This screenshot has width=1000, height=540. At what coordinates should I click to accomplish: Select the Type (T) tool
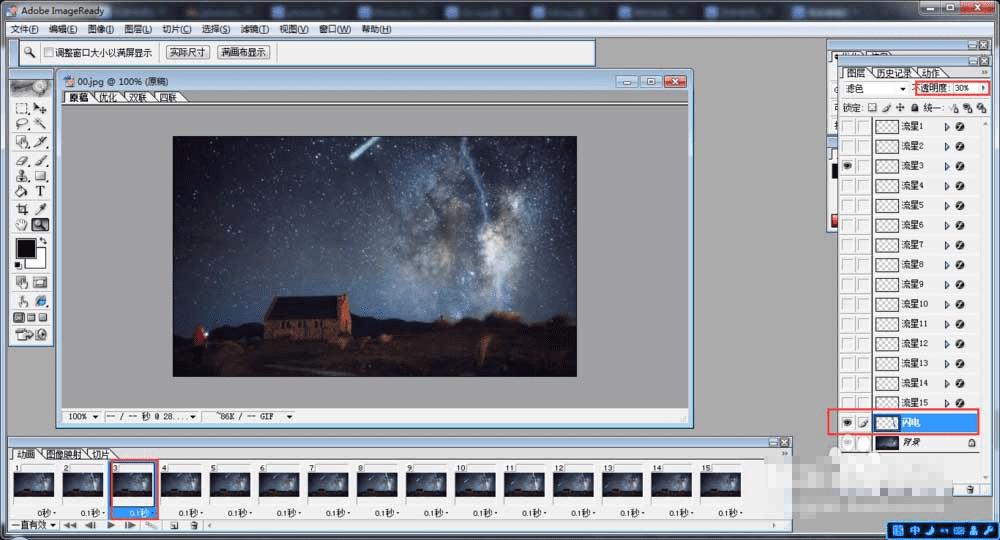pos(41,191)
